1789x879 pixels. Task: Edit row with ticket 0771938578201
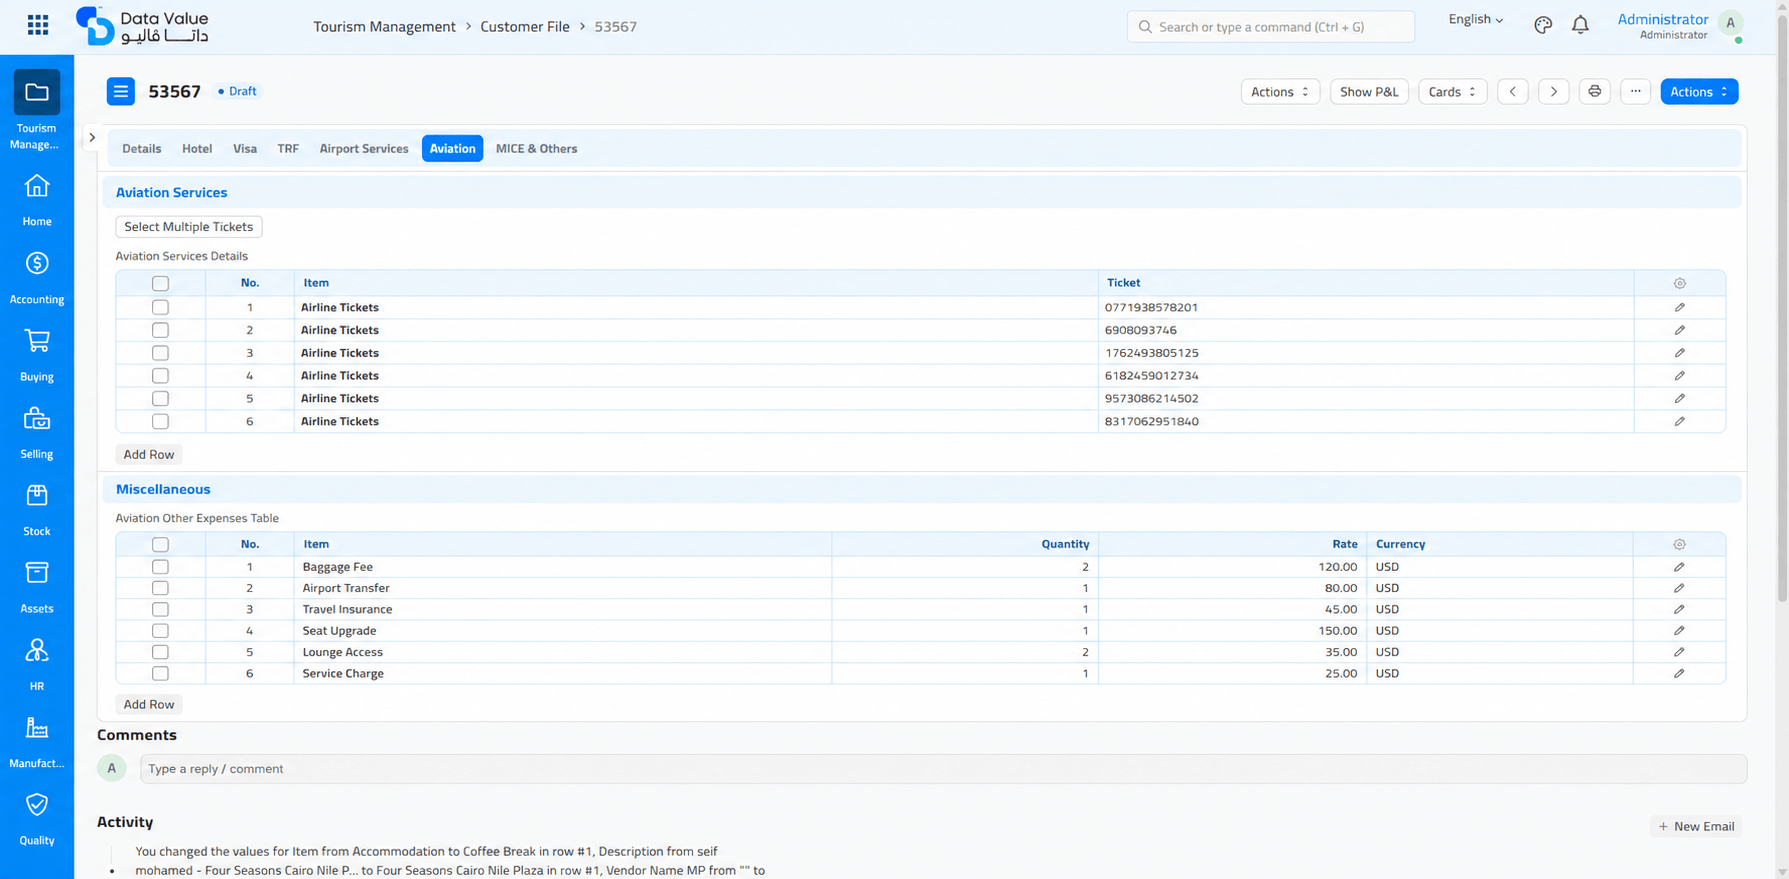click(x=1680, y=307)
